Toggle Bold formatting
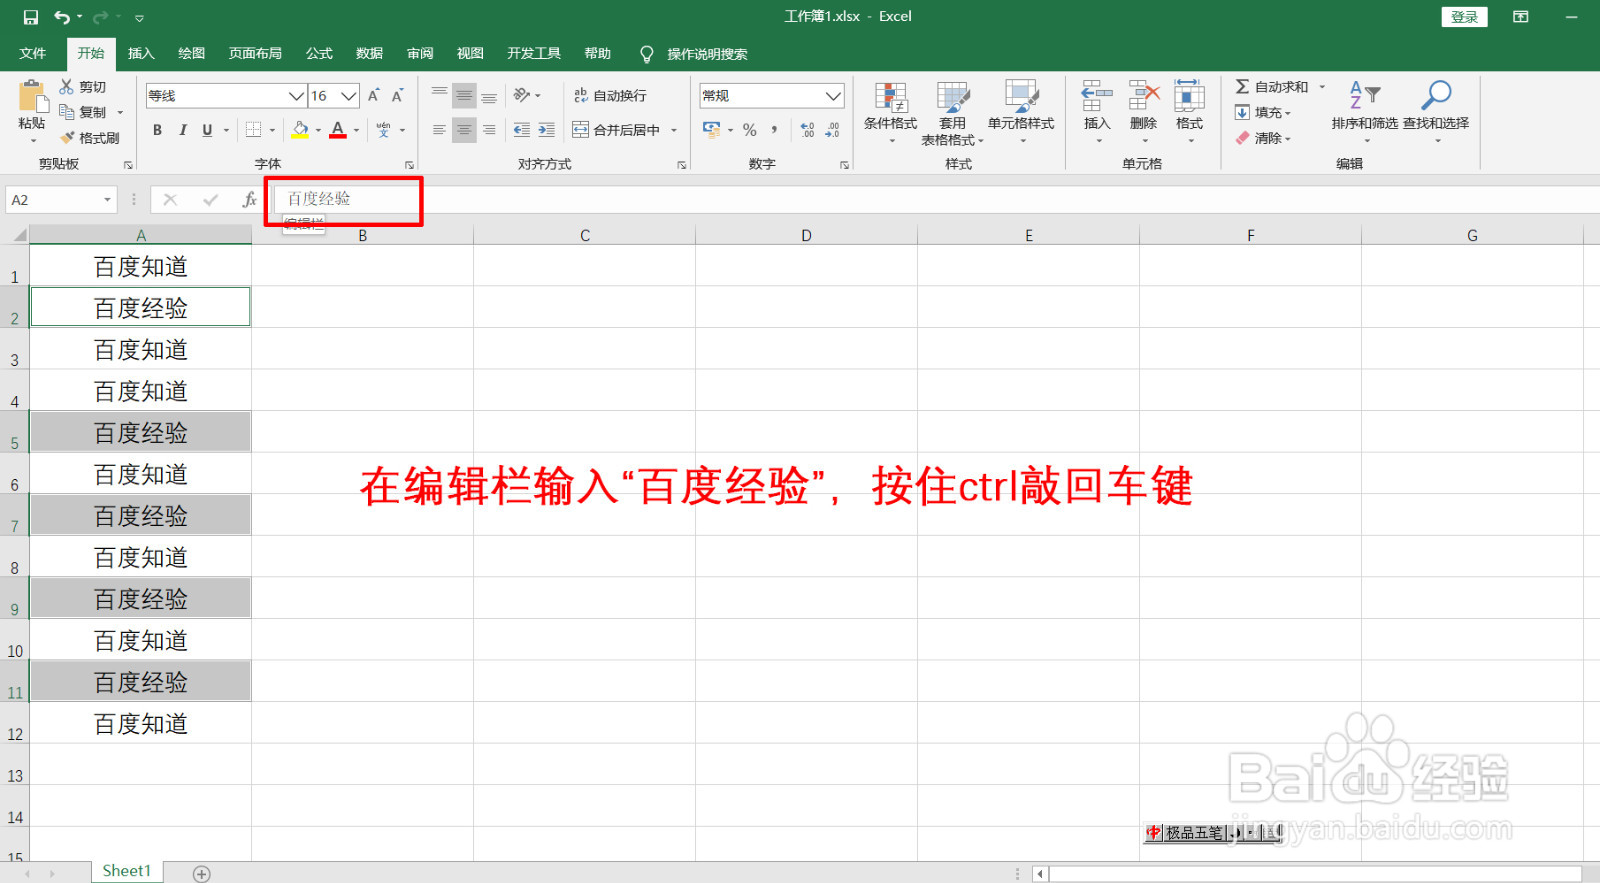 [157, 130]
